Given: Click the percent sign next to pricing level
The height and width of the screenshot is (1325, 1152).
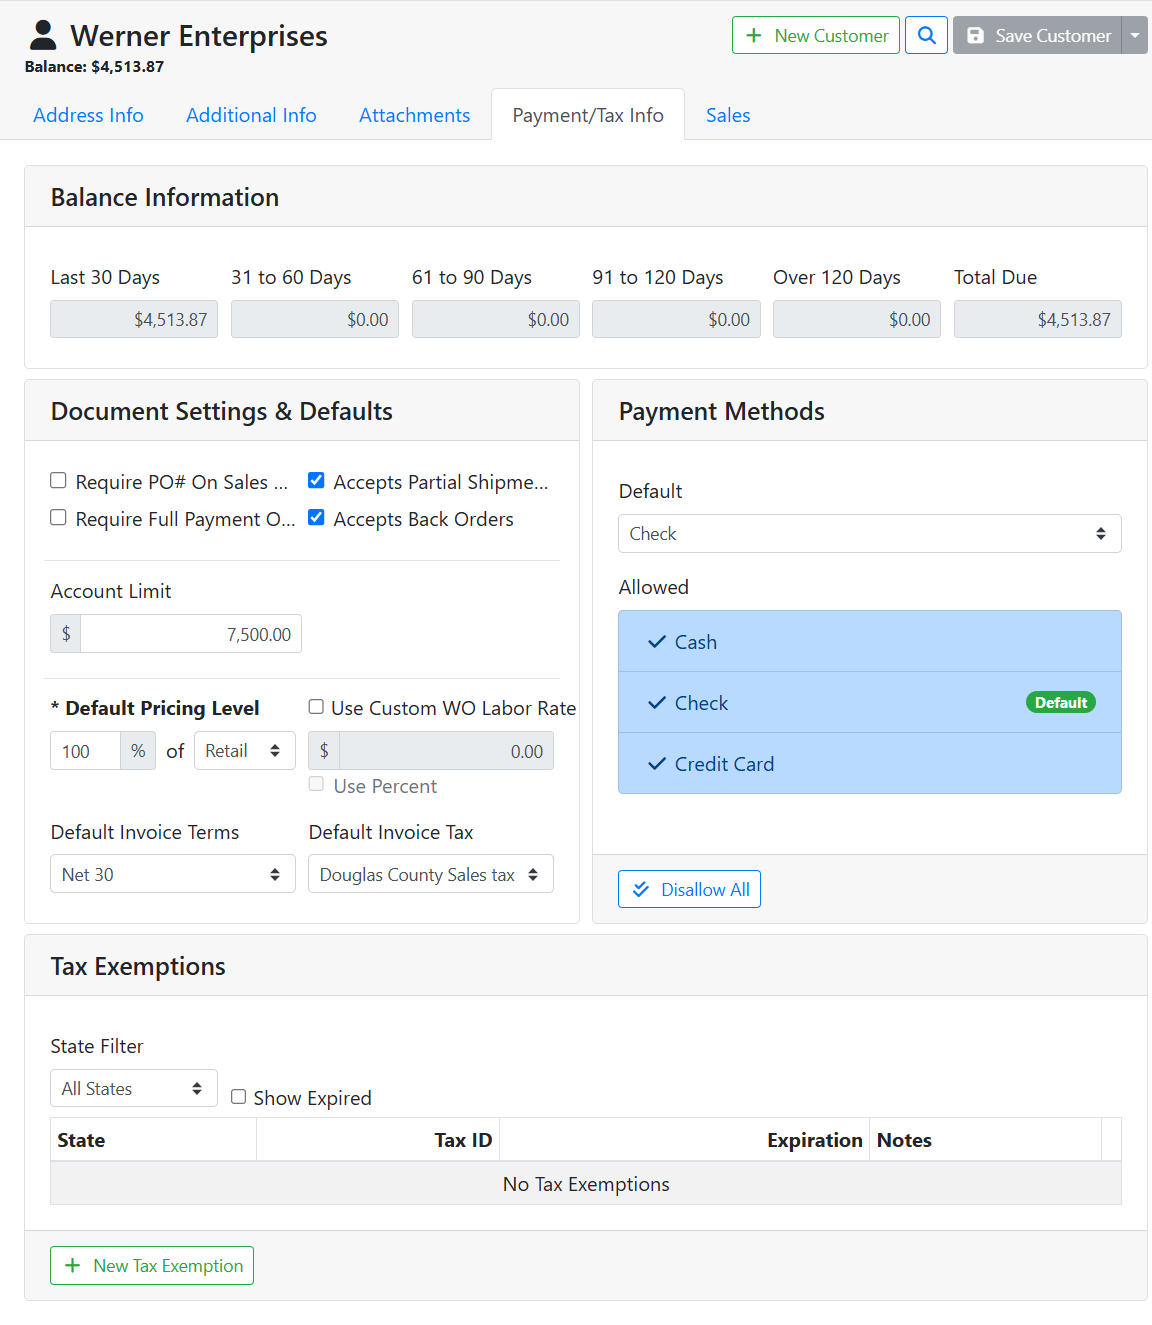Looking at the screenshot, I should coord(138,751).
